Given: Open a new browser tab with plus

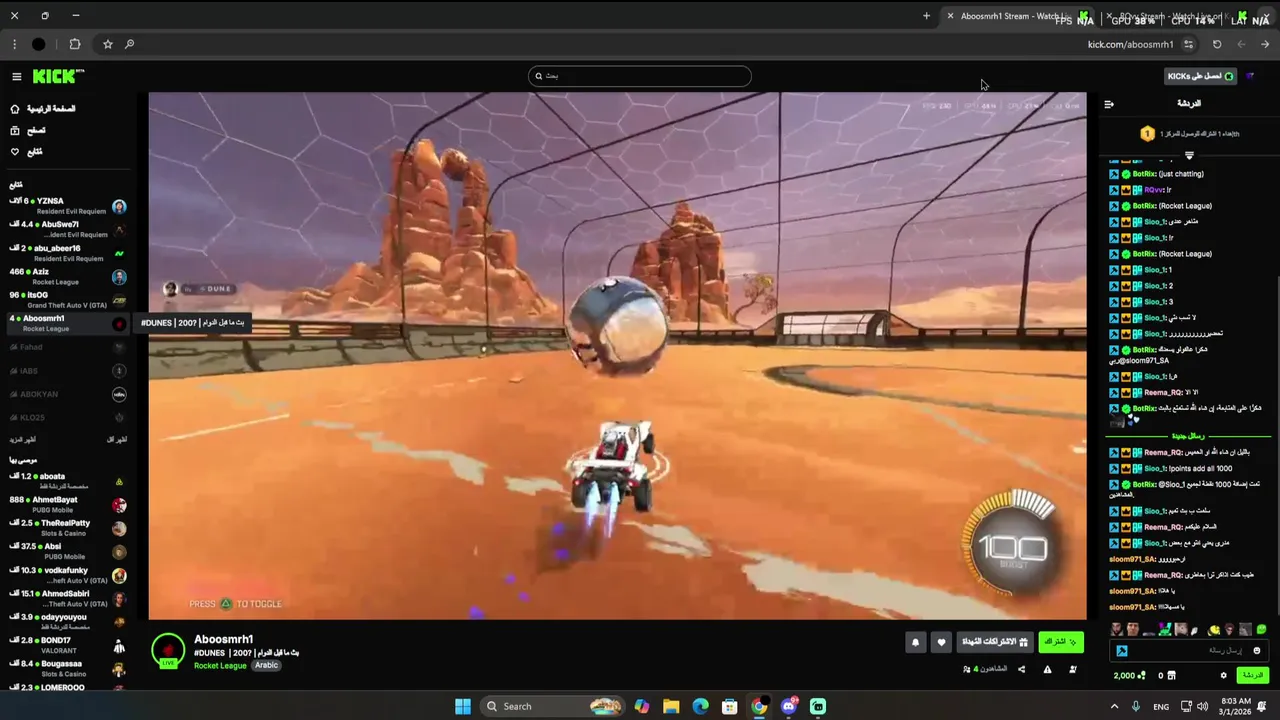Looking at the screenshot, I should pos(926,16).
